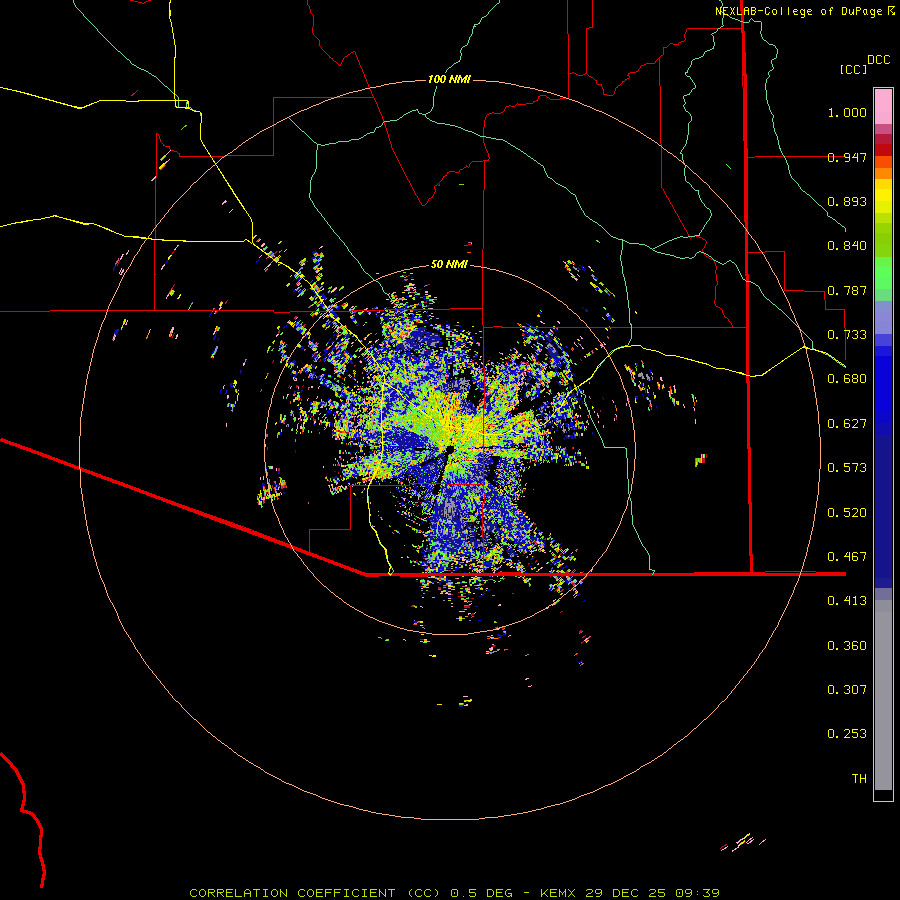This screenshot has height=900, width=900.
Task: Click the gray segment of the color bar
Action: [883, 695]
